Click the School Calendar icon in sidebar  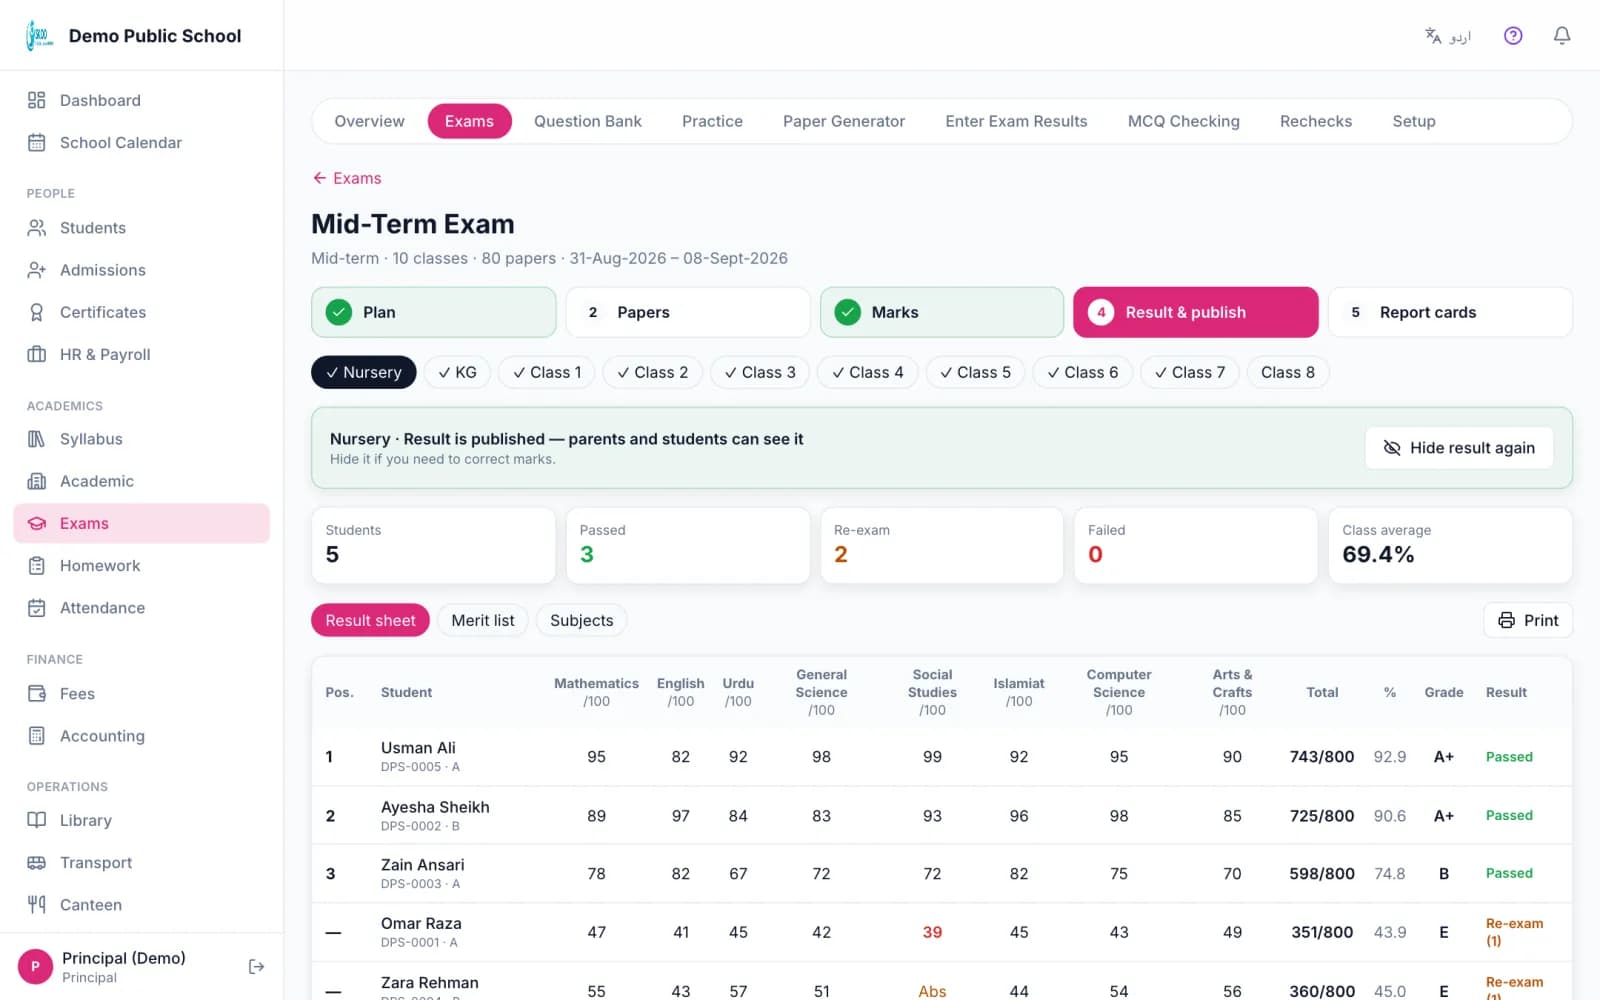click(x=37, y=142)
